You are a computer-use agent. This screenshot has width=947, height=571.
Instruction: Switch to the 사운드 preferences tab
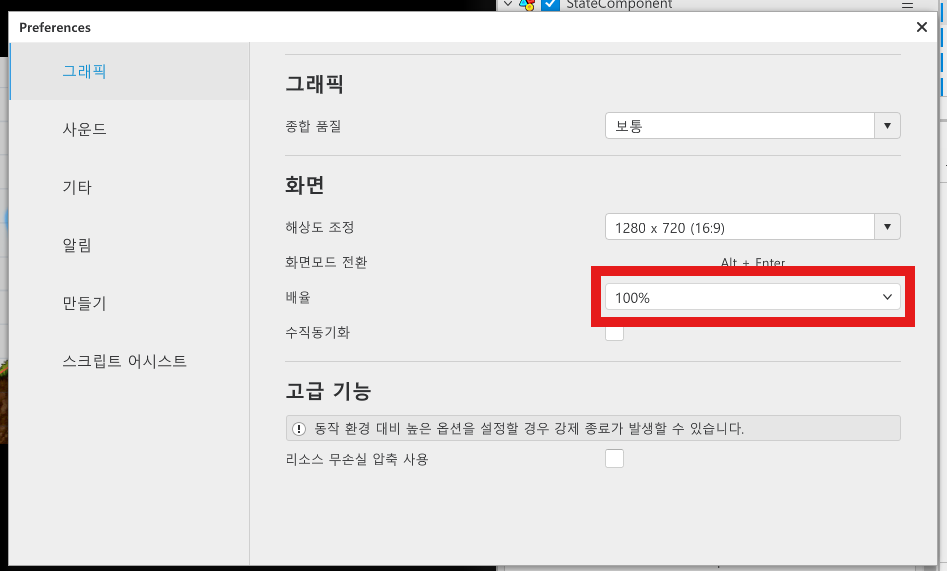pos(129,129)
